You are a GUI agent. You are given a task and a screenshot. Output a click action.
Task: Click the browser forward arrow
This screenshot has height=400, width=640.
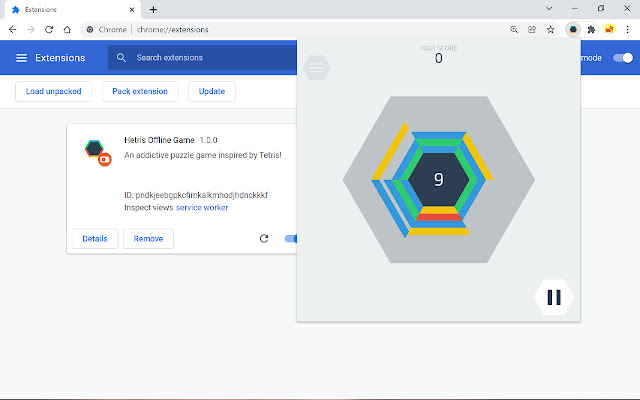coord(31,29)
